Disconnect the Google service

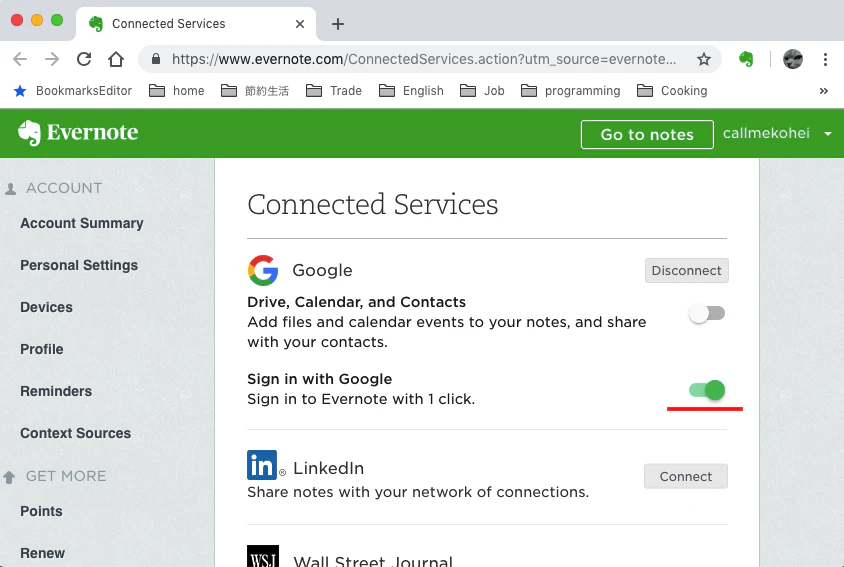tap(686, 270)
